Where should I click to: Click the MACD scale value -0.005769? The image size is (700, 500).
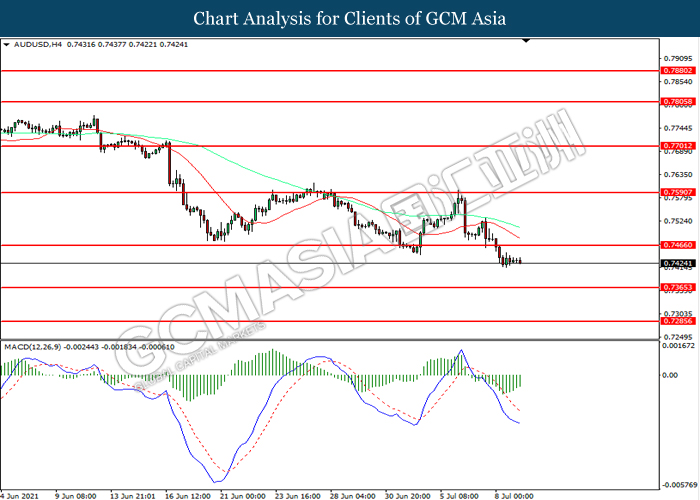pos(679,485)
